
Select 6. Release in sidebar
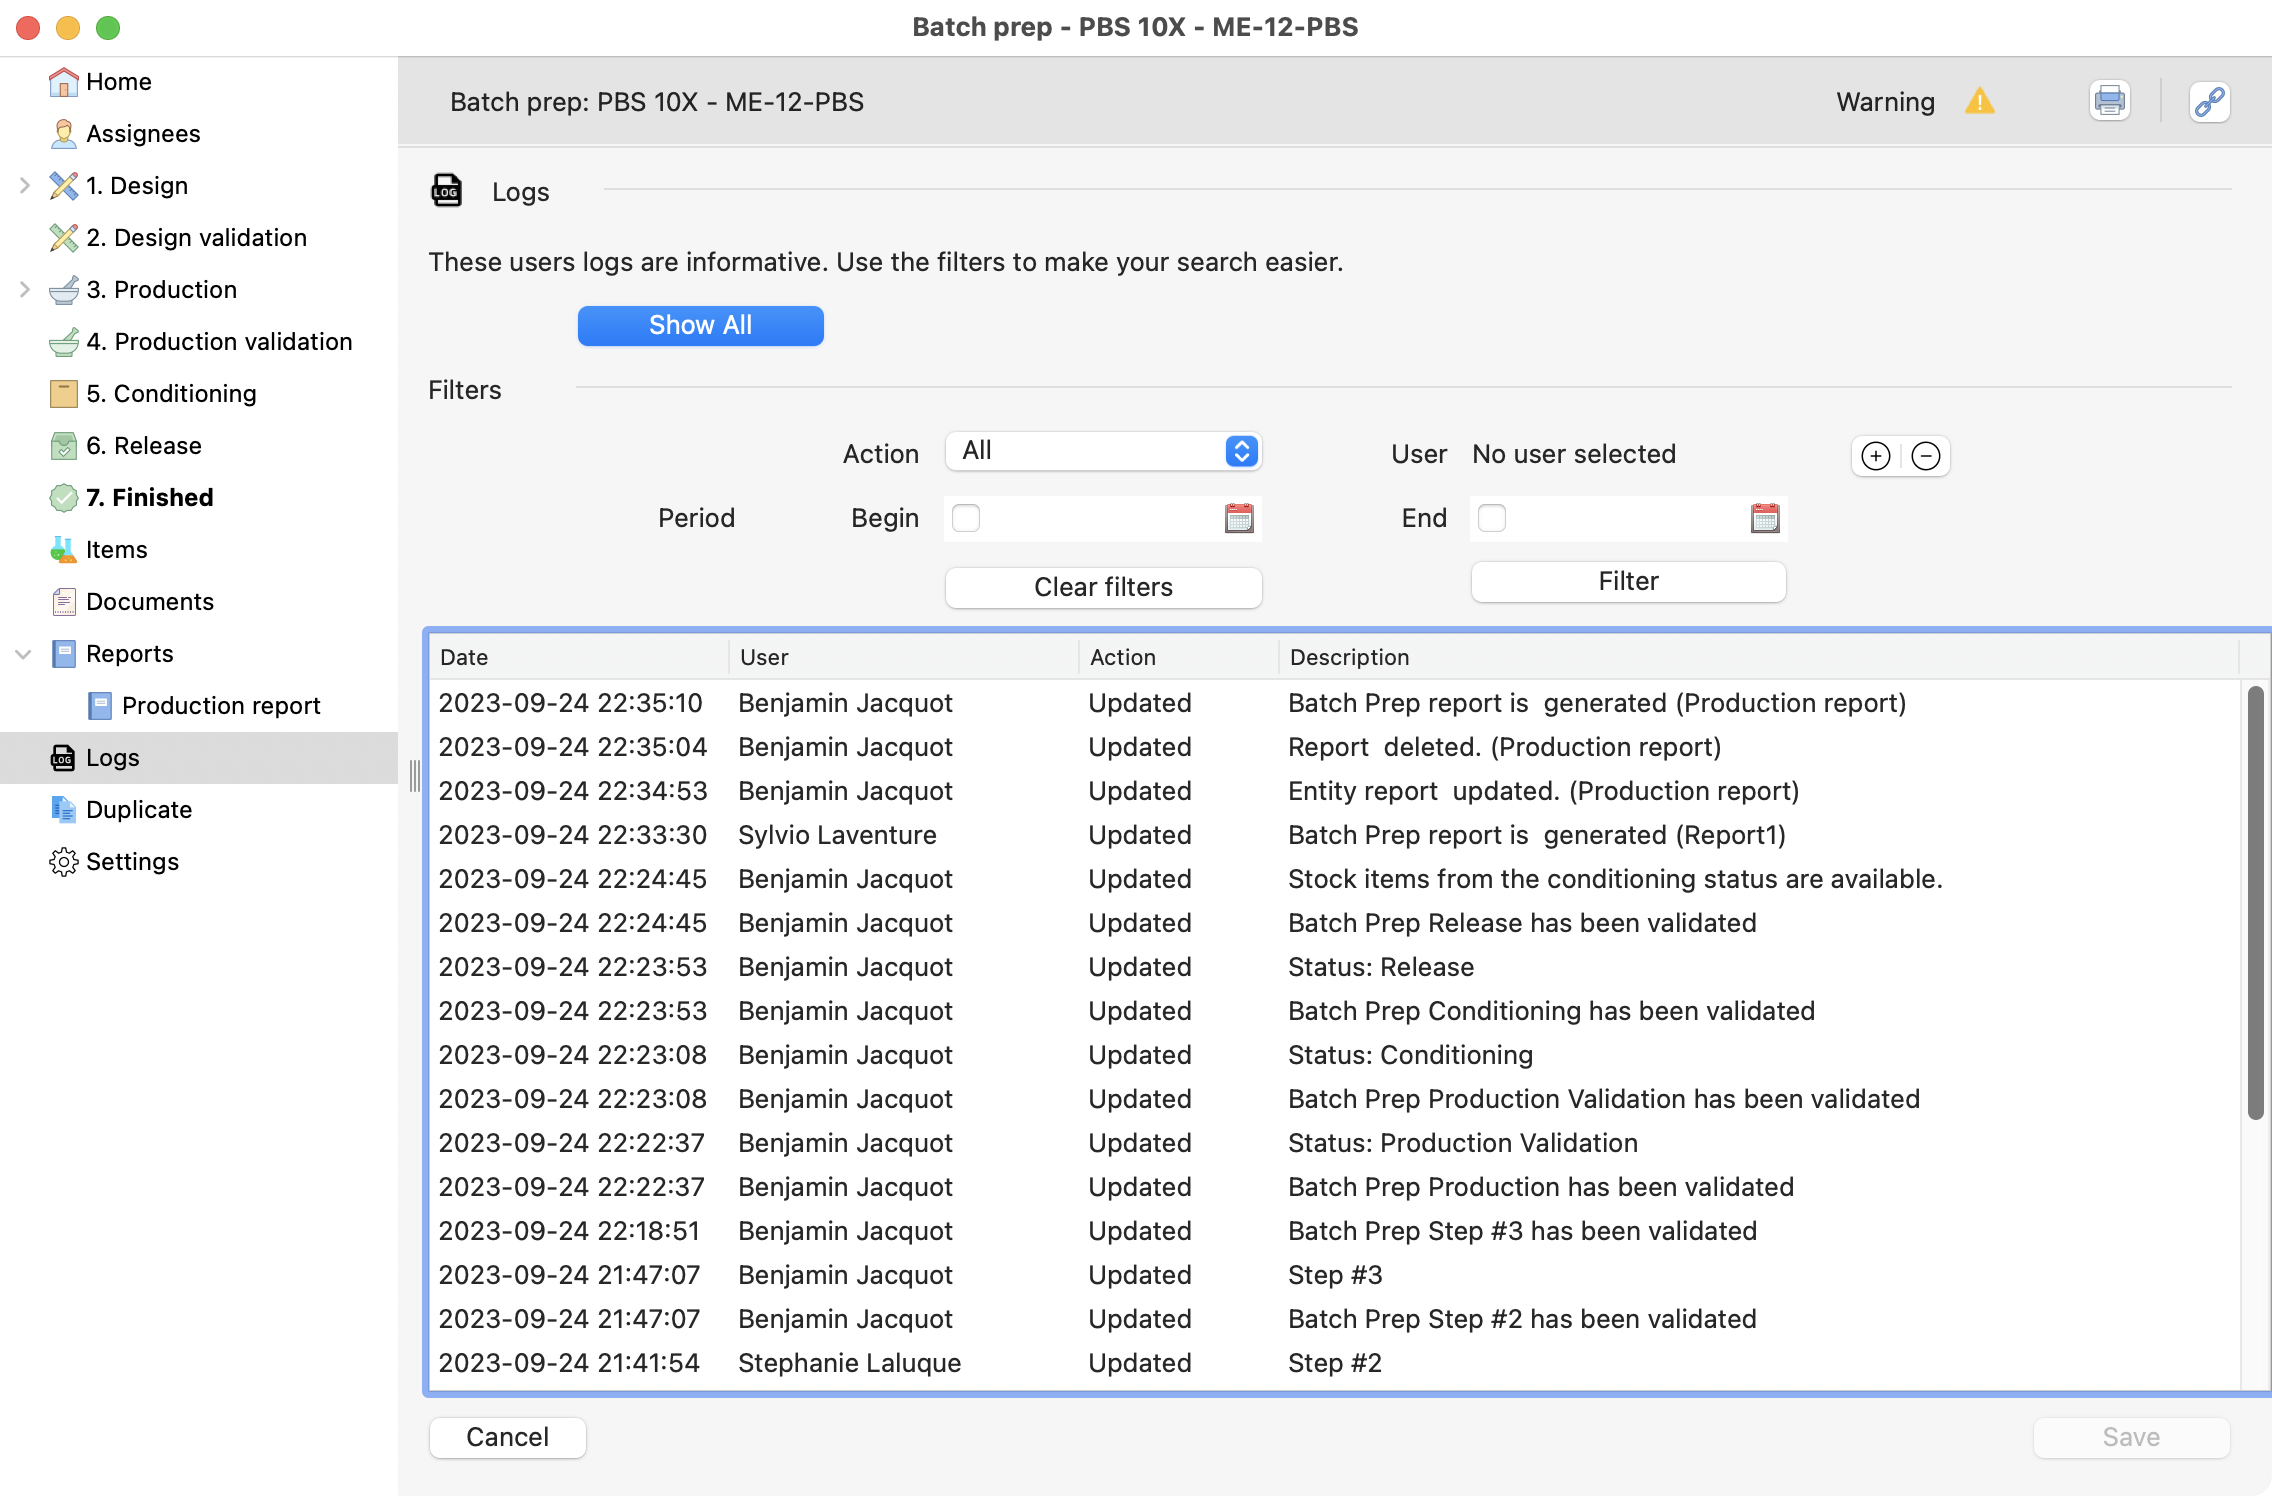pos(144,446)
